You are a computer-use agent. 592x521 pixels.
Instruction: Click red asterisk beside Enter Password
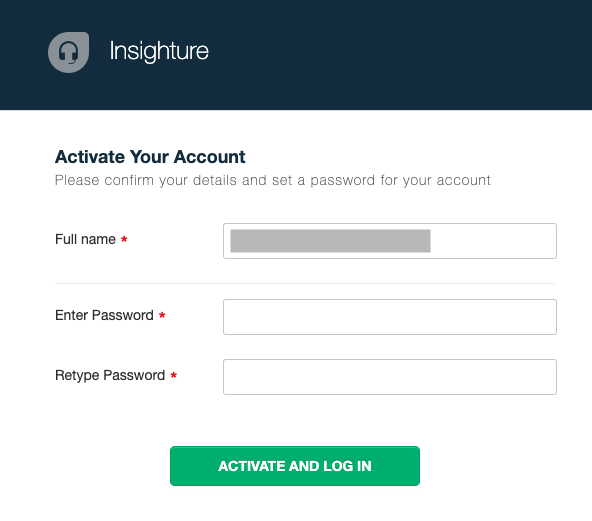point(162,315)
